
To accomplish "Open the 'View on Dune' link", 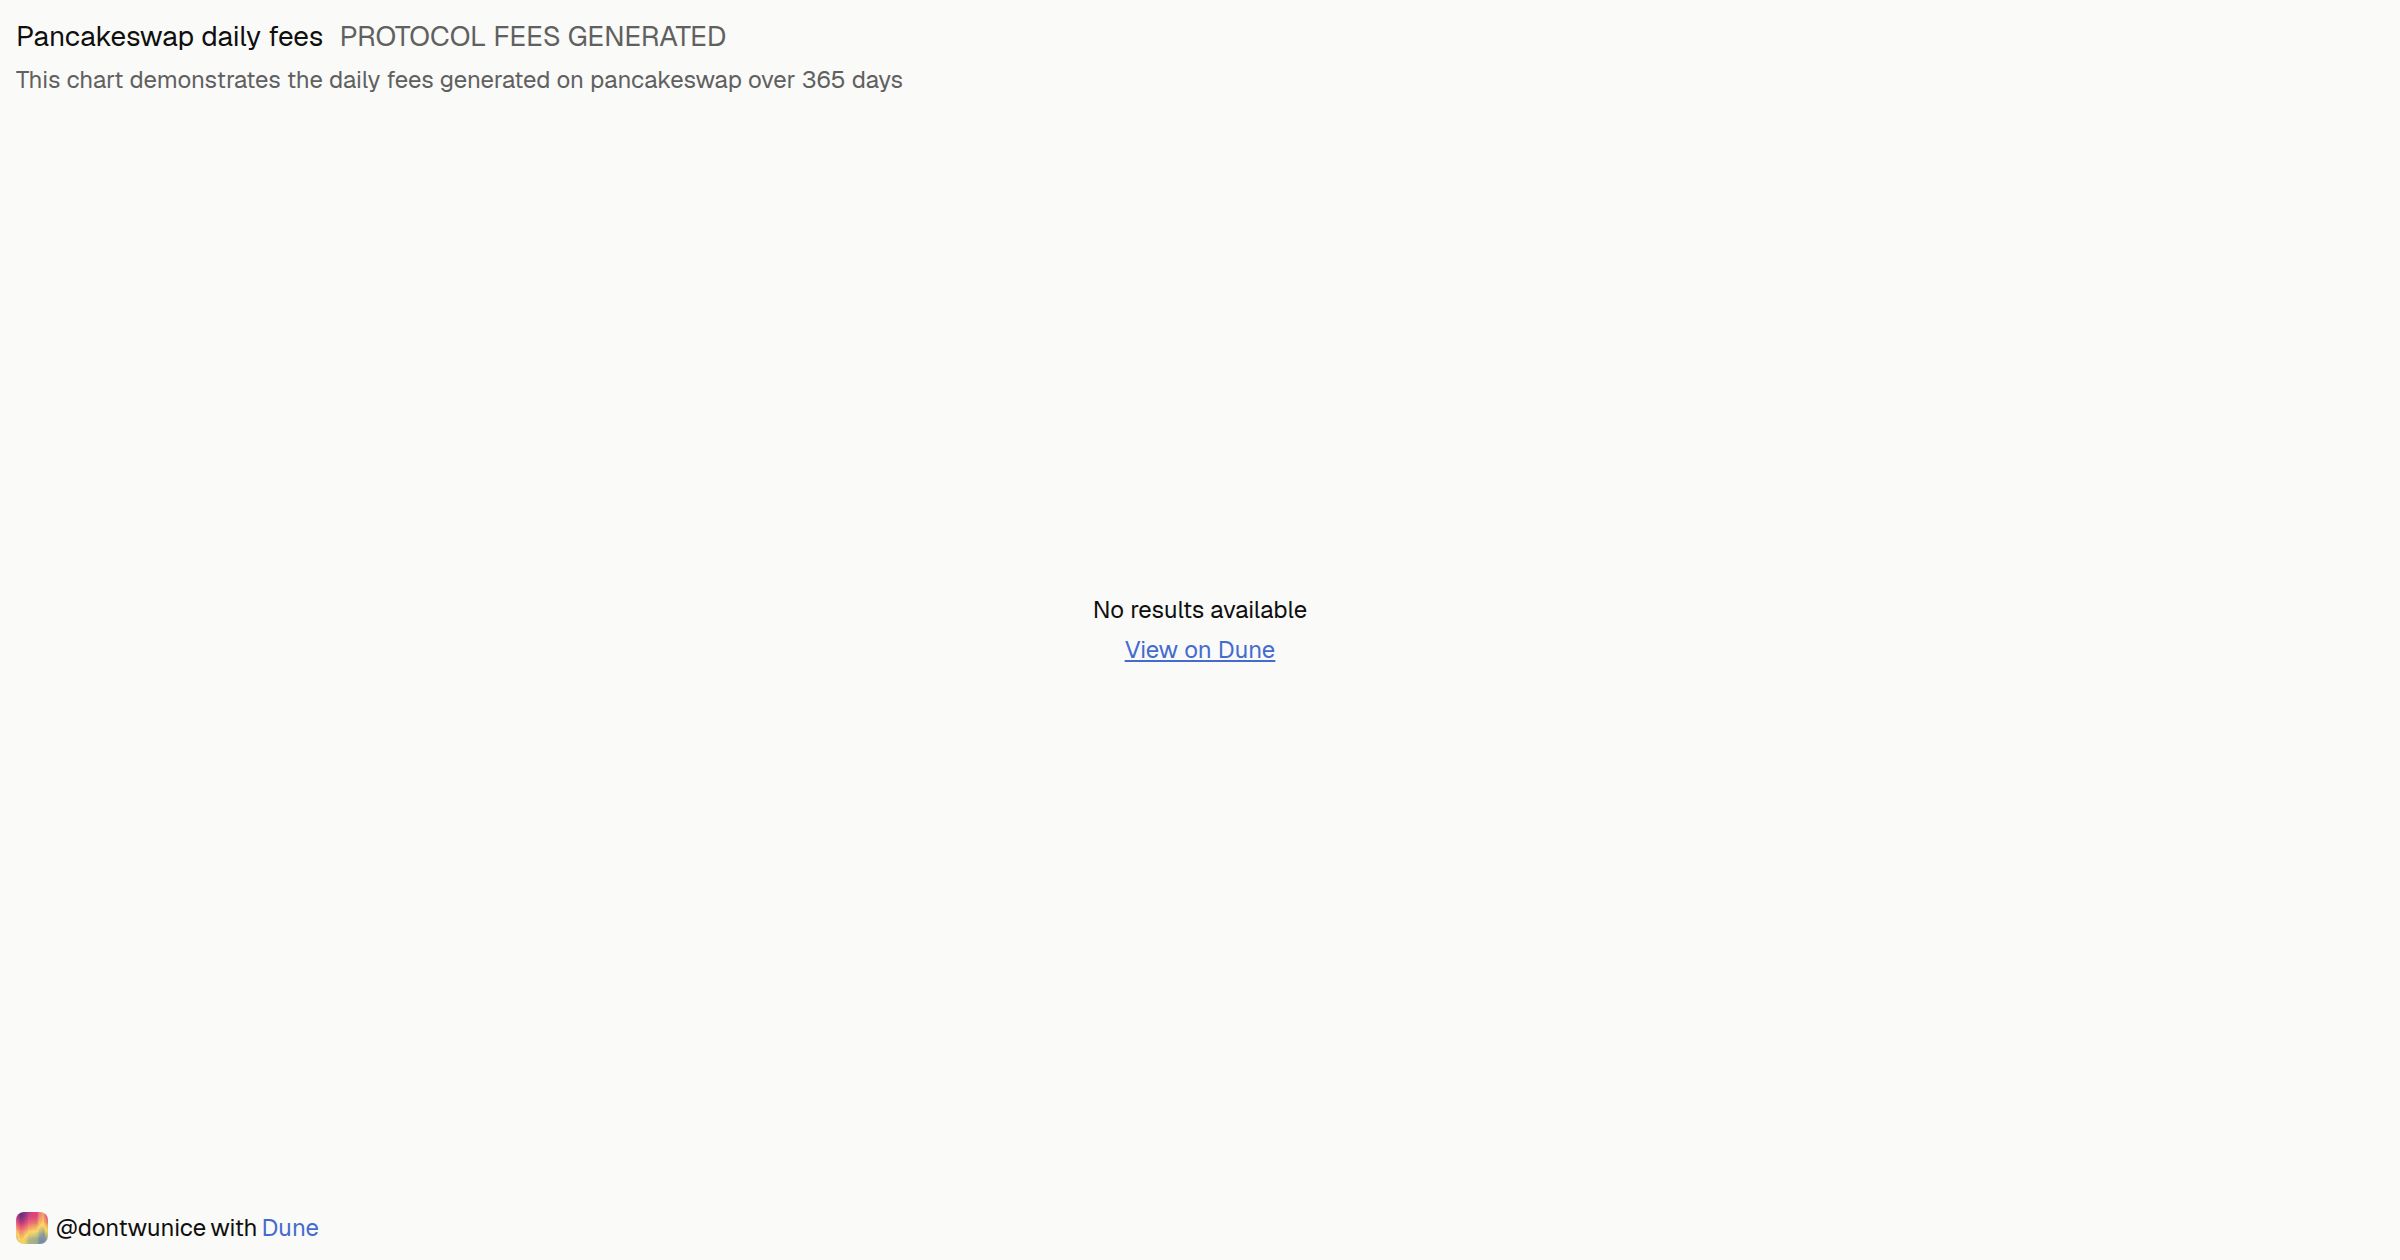I will 1199,650.
